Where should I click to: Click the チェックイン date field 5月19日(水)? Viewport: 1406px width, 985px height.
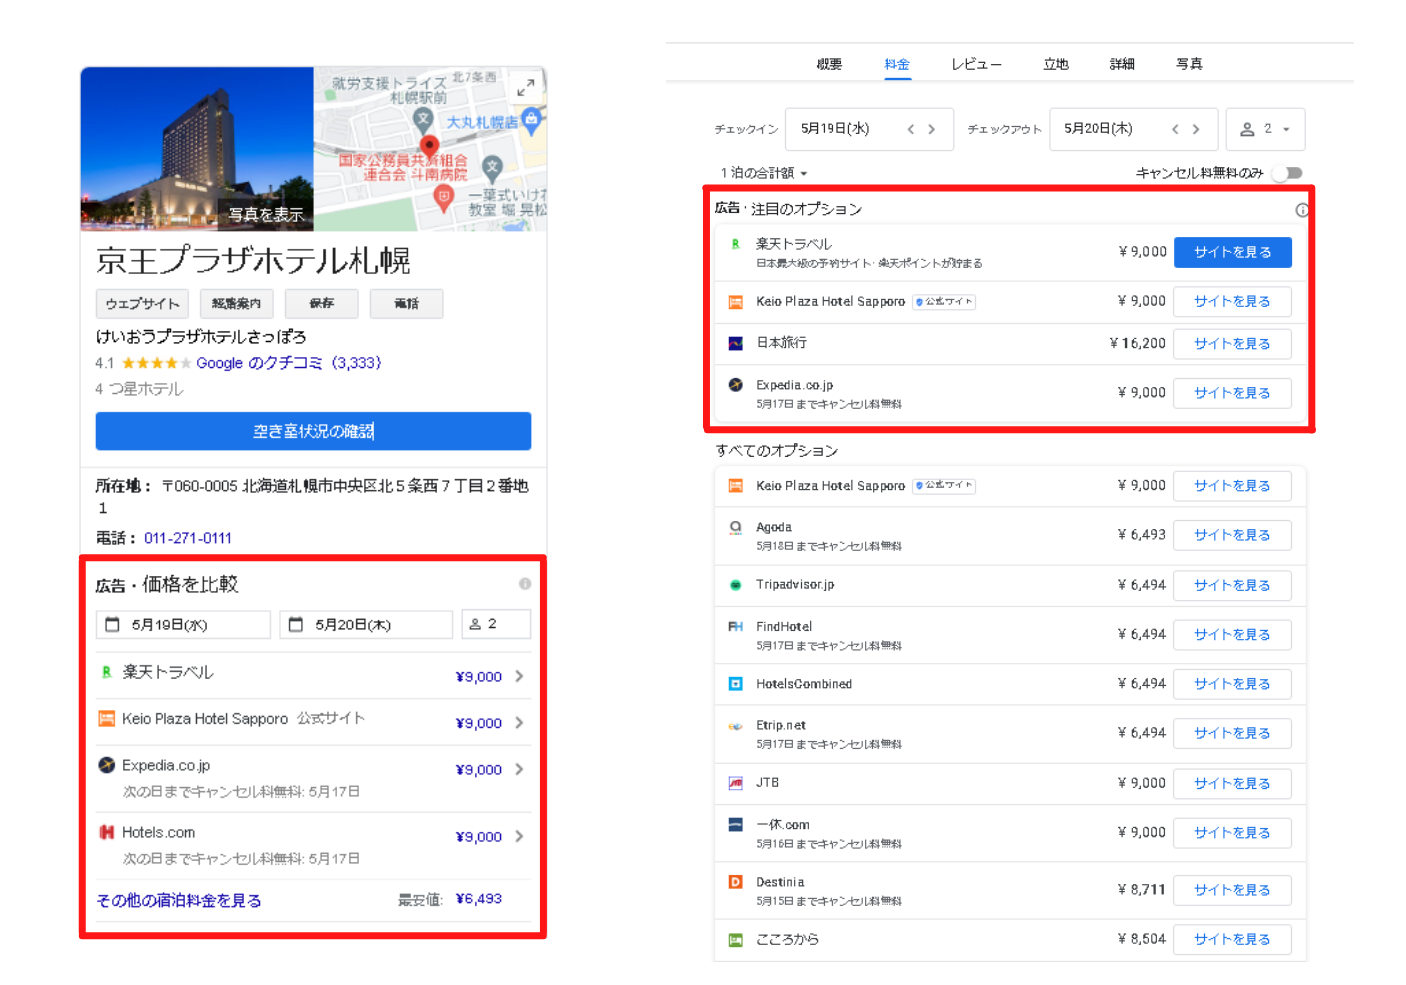(x=869, y=129)
